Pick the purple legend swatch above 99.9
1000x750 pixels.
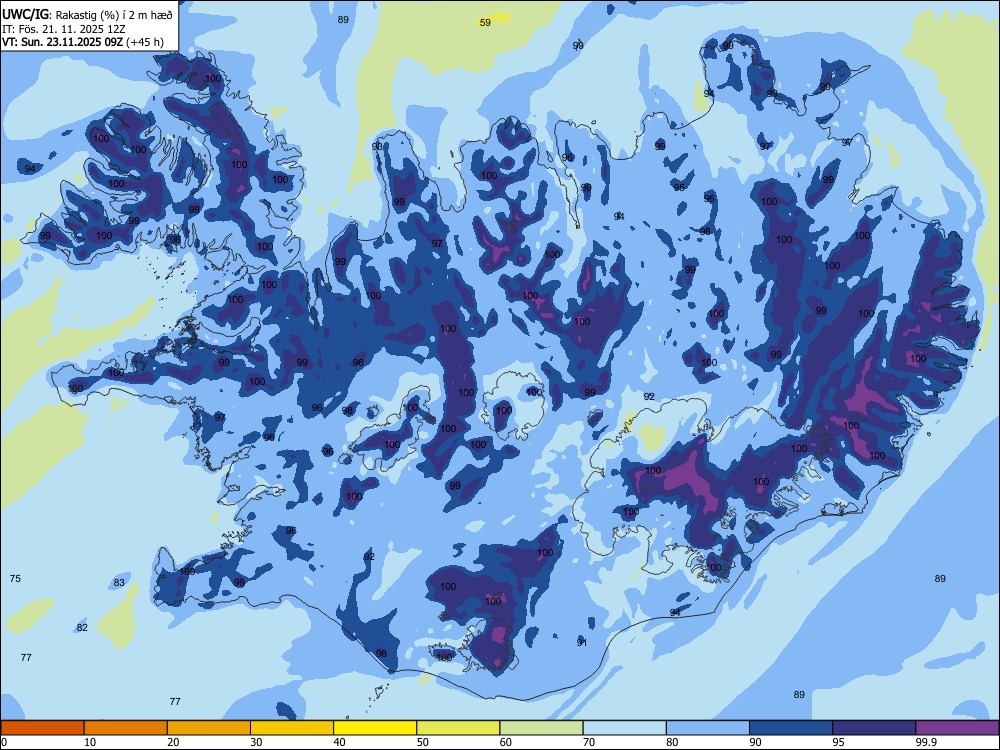click(x=957, y=728)
